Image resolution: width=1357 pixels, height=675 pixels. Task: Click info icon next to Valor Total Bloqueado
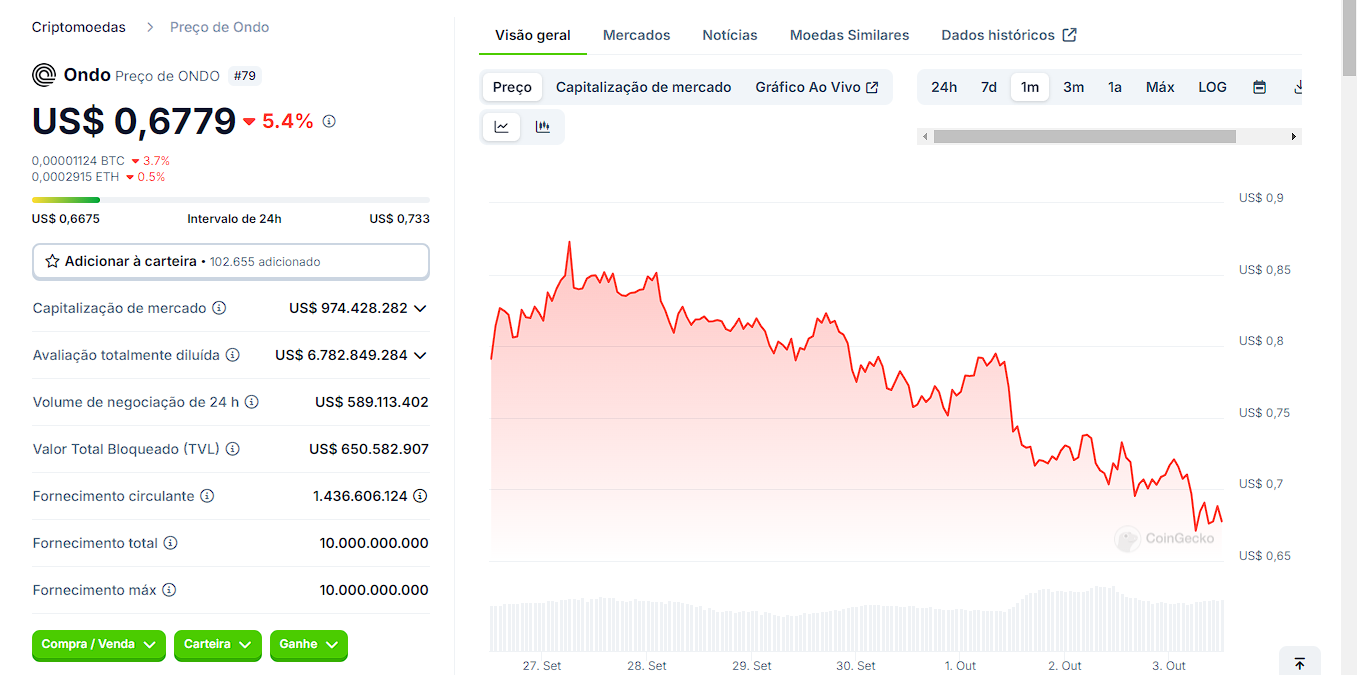(x=232, y=449)
